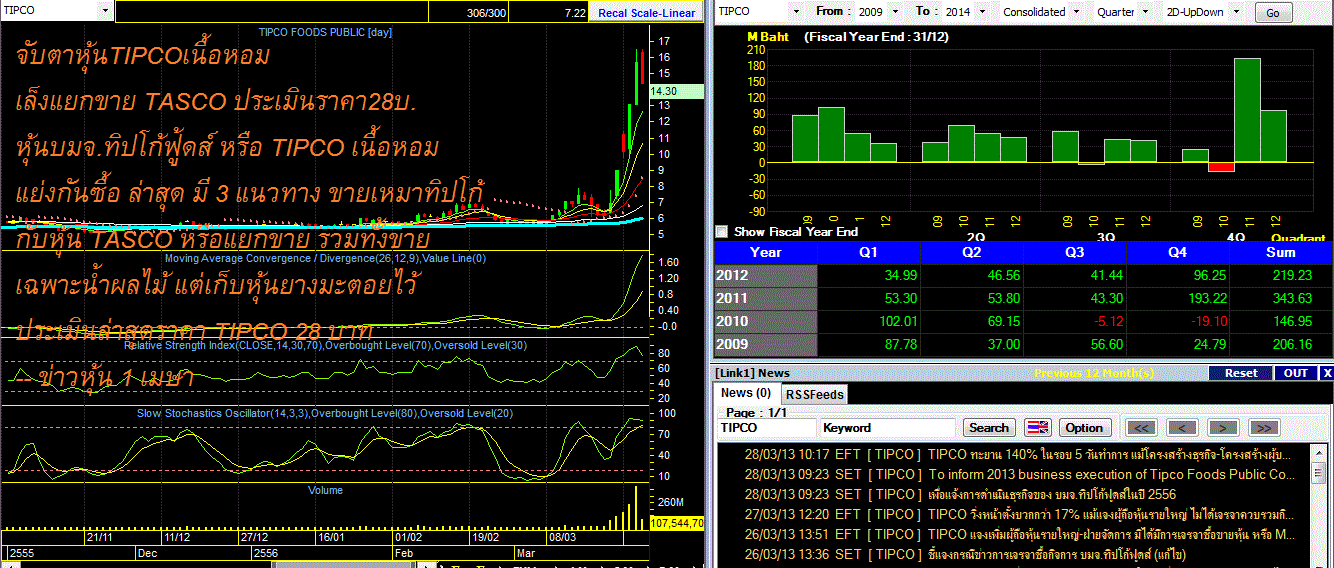Click the Go button
The height and width of the screenshot is (568, 1334).
pyautogui.click(x=1272, y=13)
